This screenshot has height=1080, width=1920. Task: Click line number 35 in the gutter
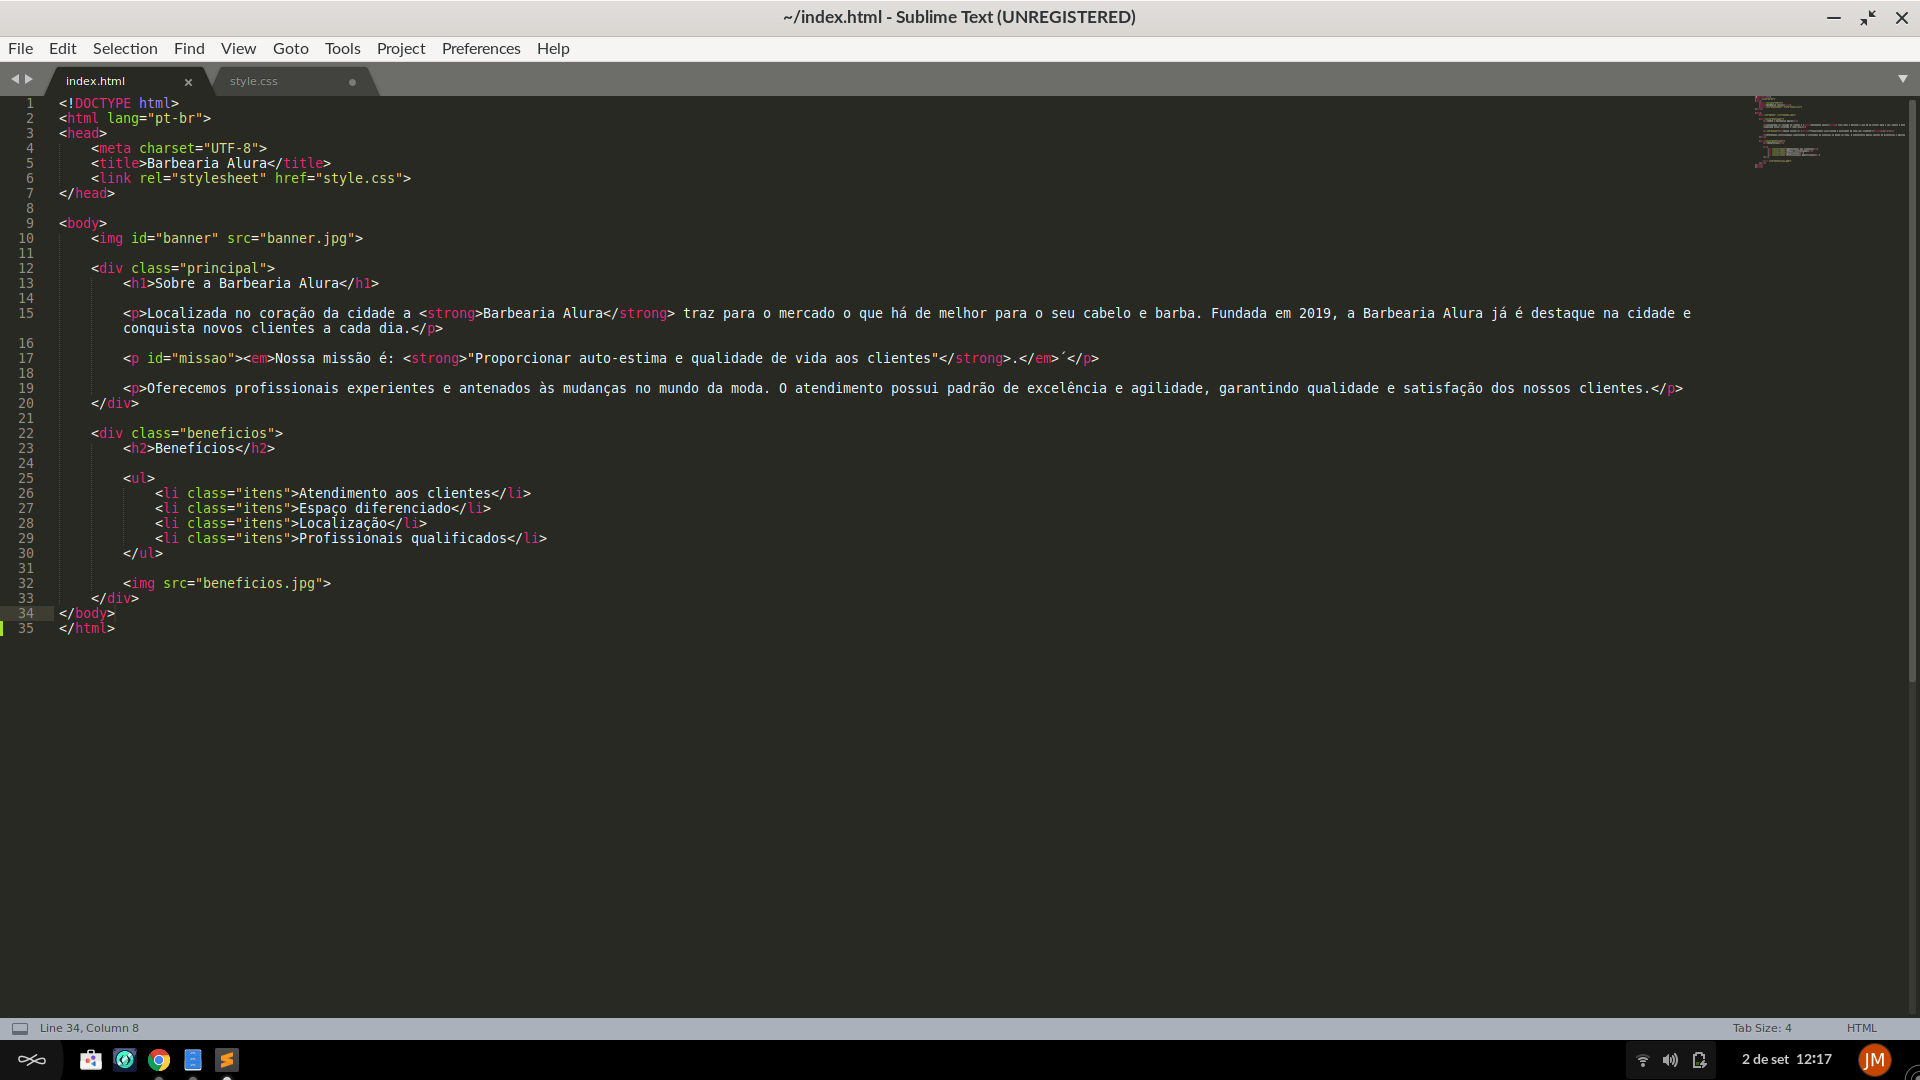coord(26,628)
